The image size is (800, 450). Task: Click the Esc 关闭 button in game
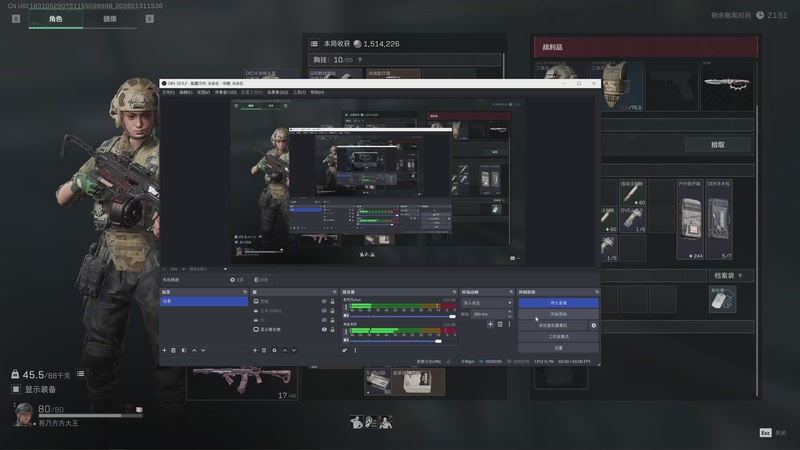point(773,433)
